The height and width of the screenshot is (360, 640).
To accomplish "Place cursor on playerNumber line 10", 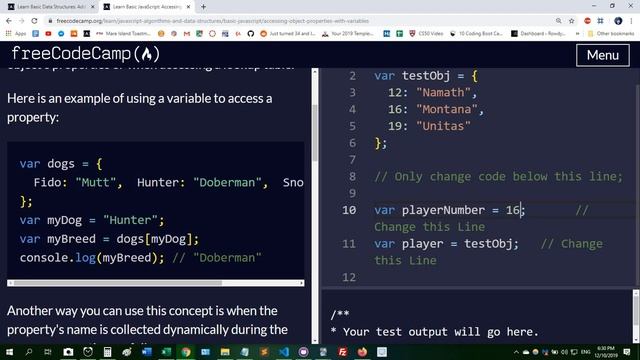I will coord(450,210).
